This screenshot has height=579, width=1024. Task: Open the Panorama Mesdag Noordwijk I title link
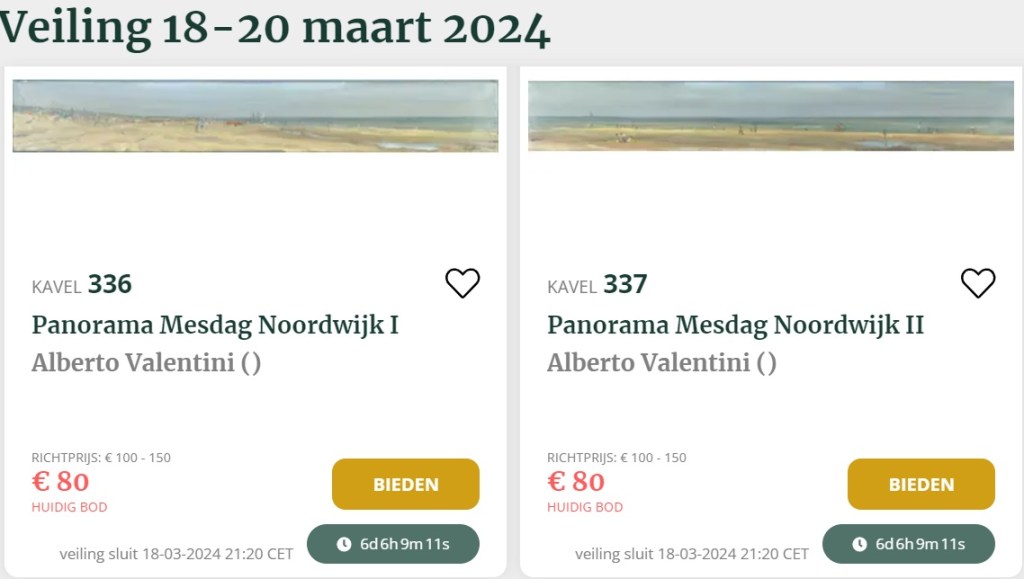(x=215, y=325)
